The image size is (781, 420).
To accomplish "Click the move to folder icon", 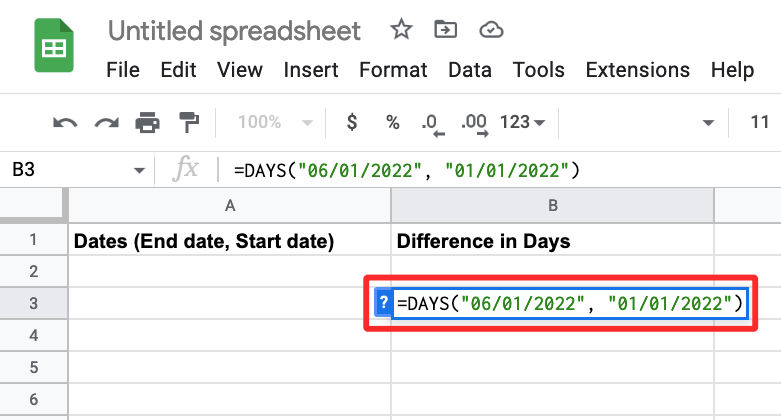I will [446, 30].
